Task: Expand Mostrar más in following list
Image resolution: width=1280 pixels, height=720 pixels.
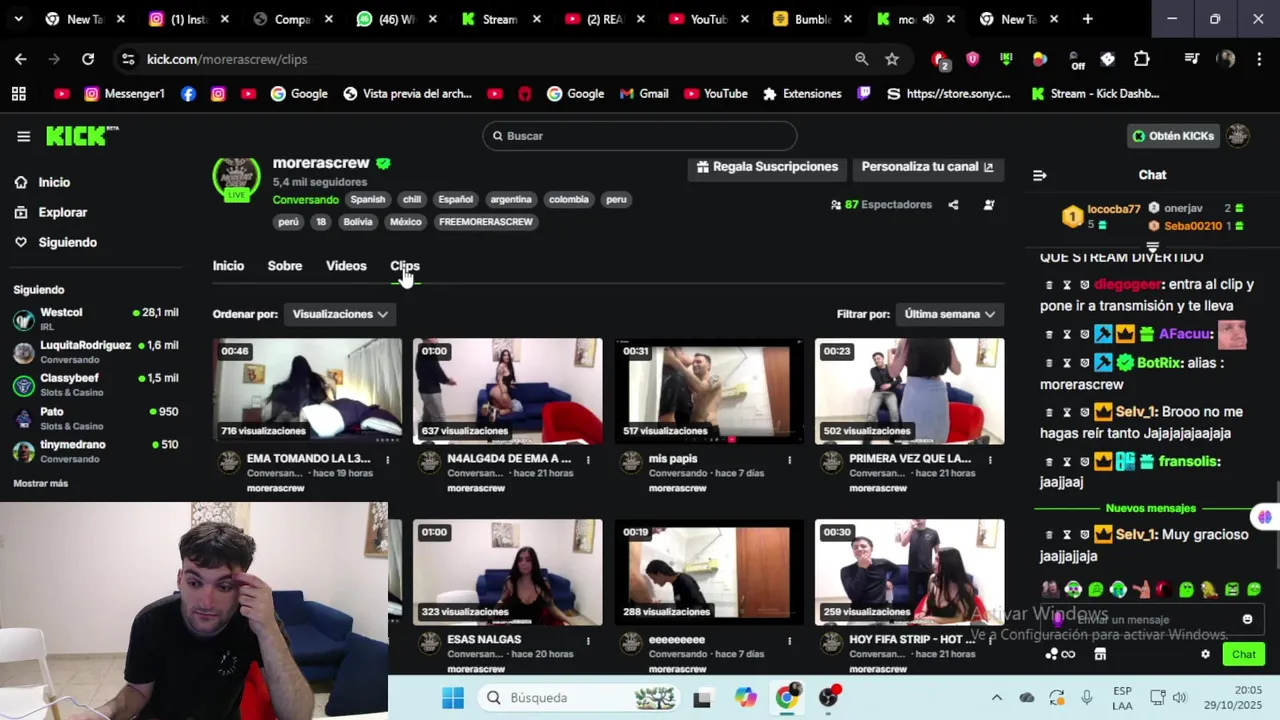Action: [x=40, y=484]
